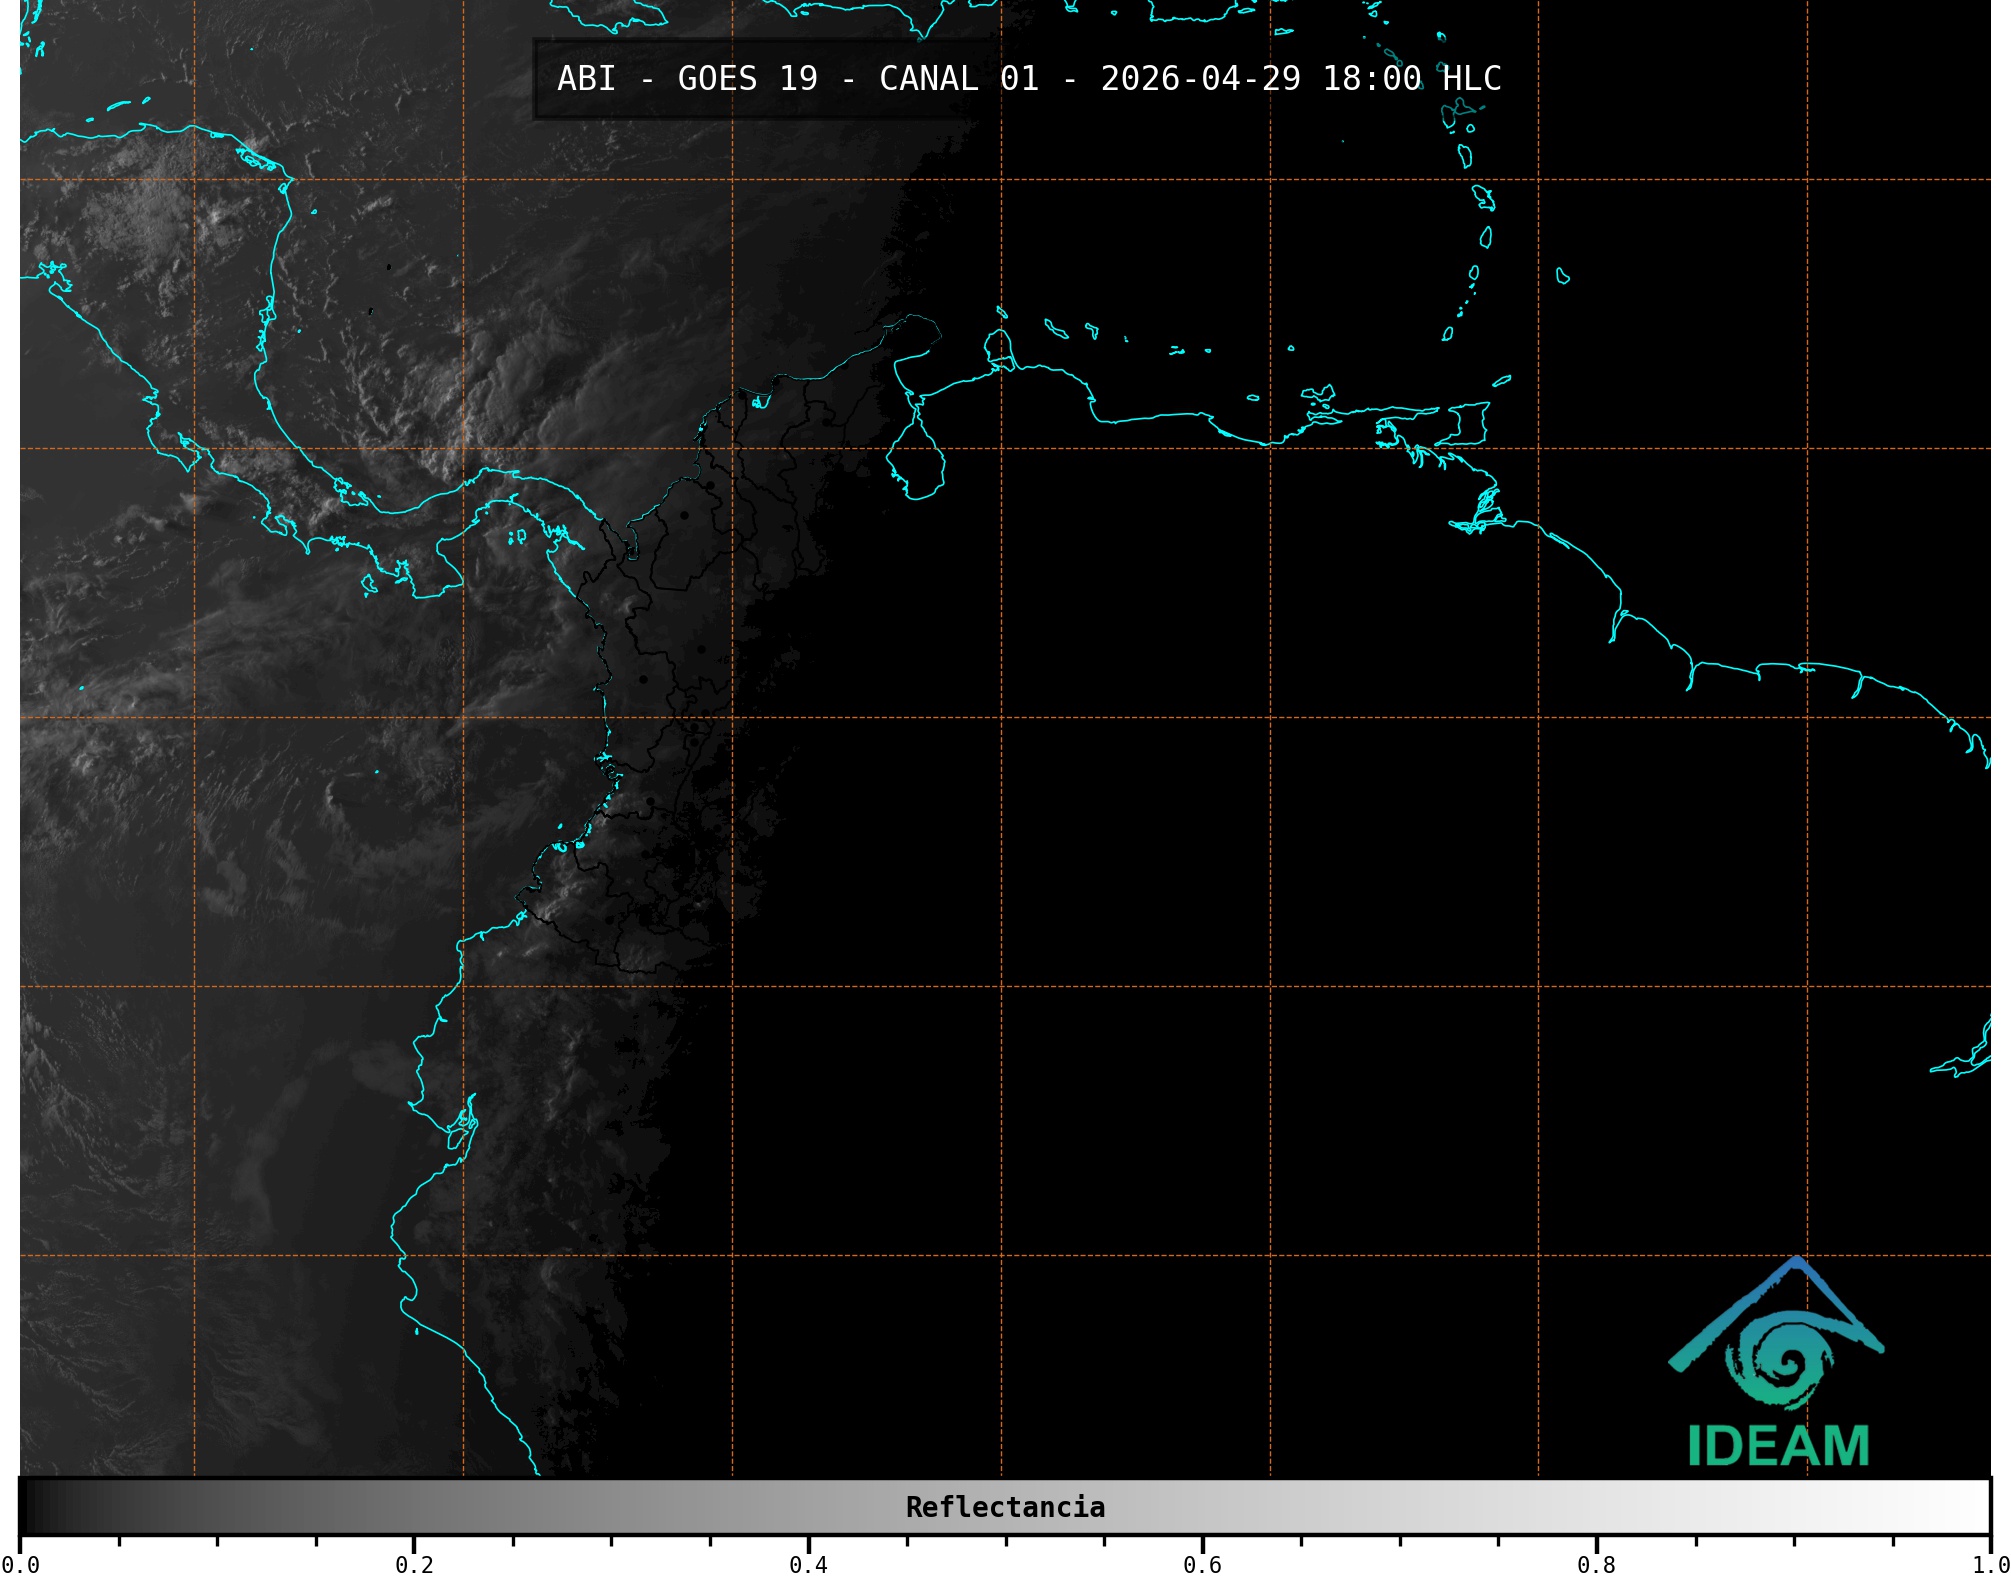Click the 0.2 tick label on the colorbar
2011x1577 pixels.
tap(414, 1564)
